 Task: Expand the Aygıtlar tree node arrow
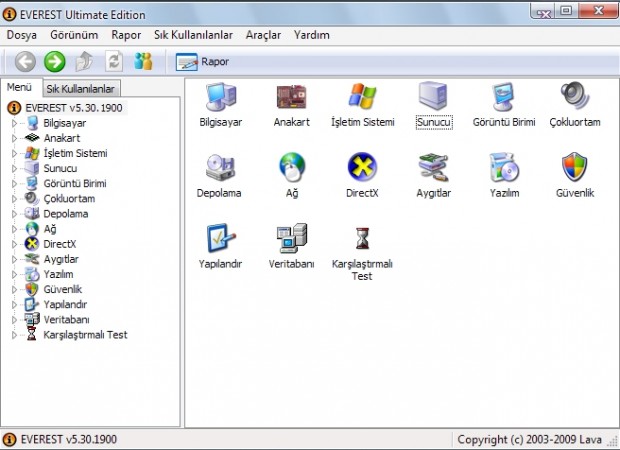[14, 259]
